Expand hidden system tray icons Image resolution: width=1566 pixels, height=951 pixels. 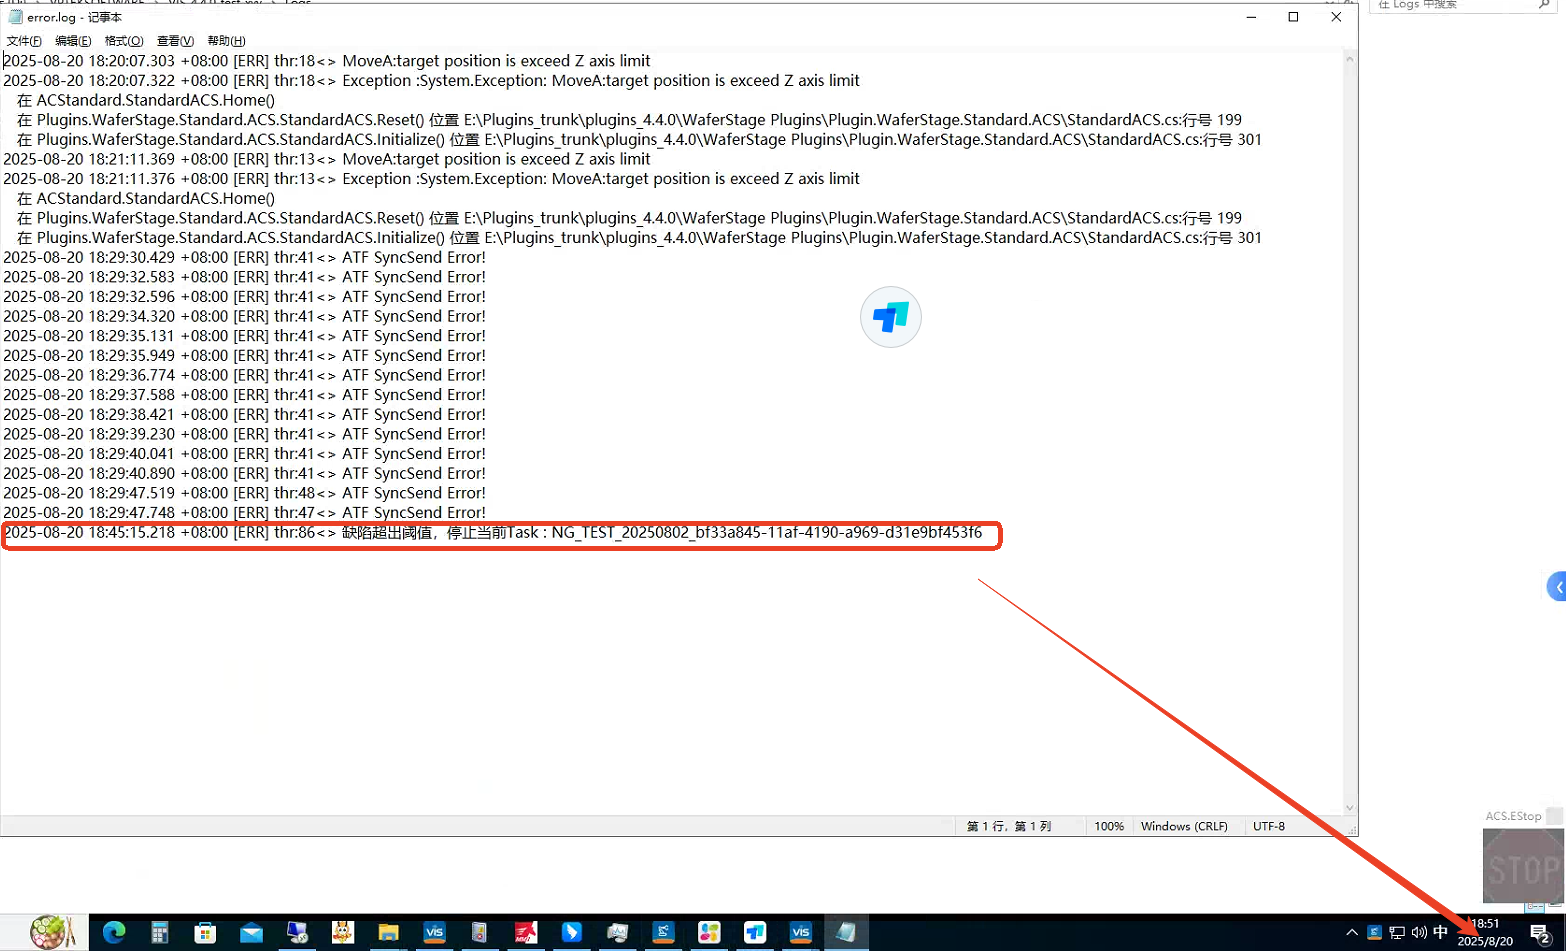tap(1352, 932)
